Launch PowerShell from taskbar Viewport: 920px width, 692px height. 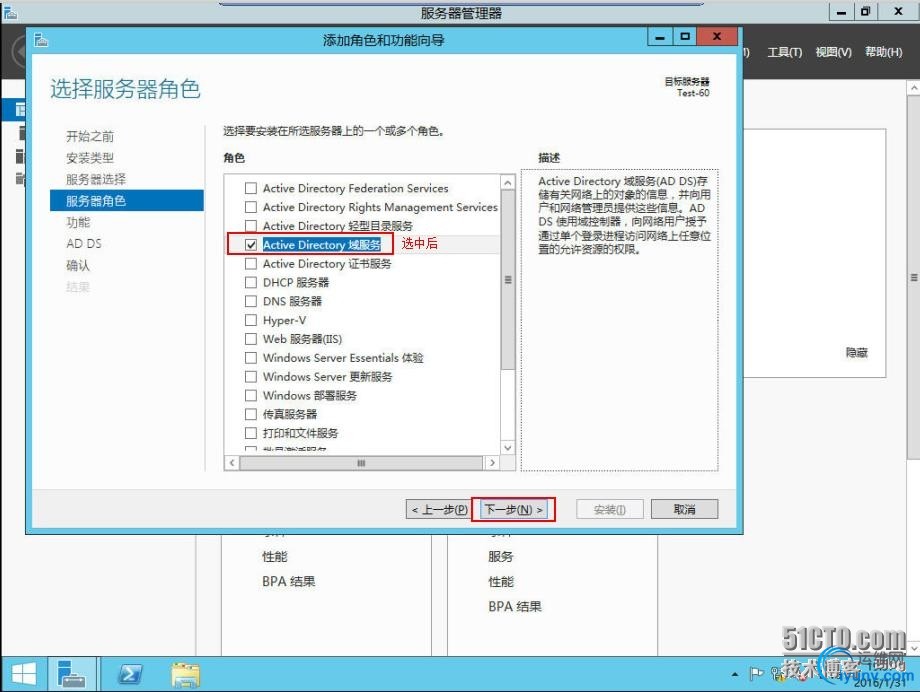[x=130, y=674]
